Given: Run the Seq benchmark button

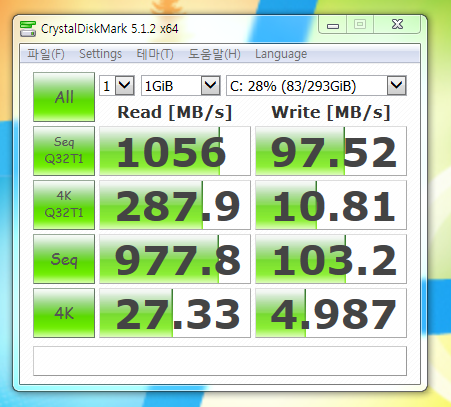Looking at the screenshot, I should (x=64, y=259).
